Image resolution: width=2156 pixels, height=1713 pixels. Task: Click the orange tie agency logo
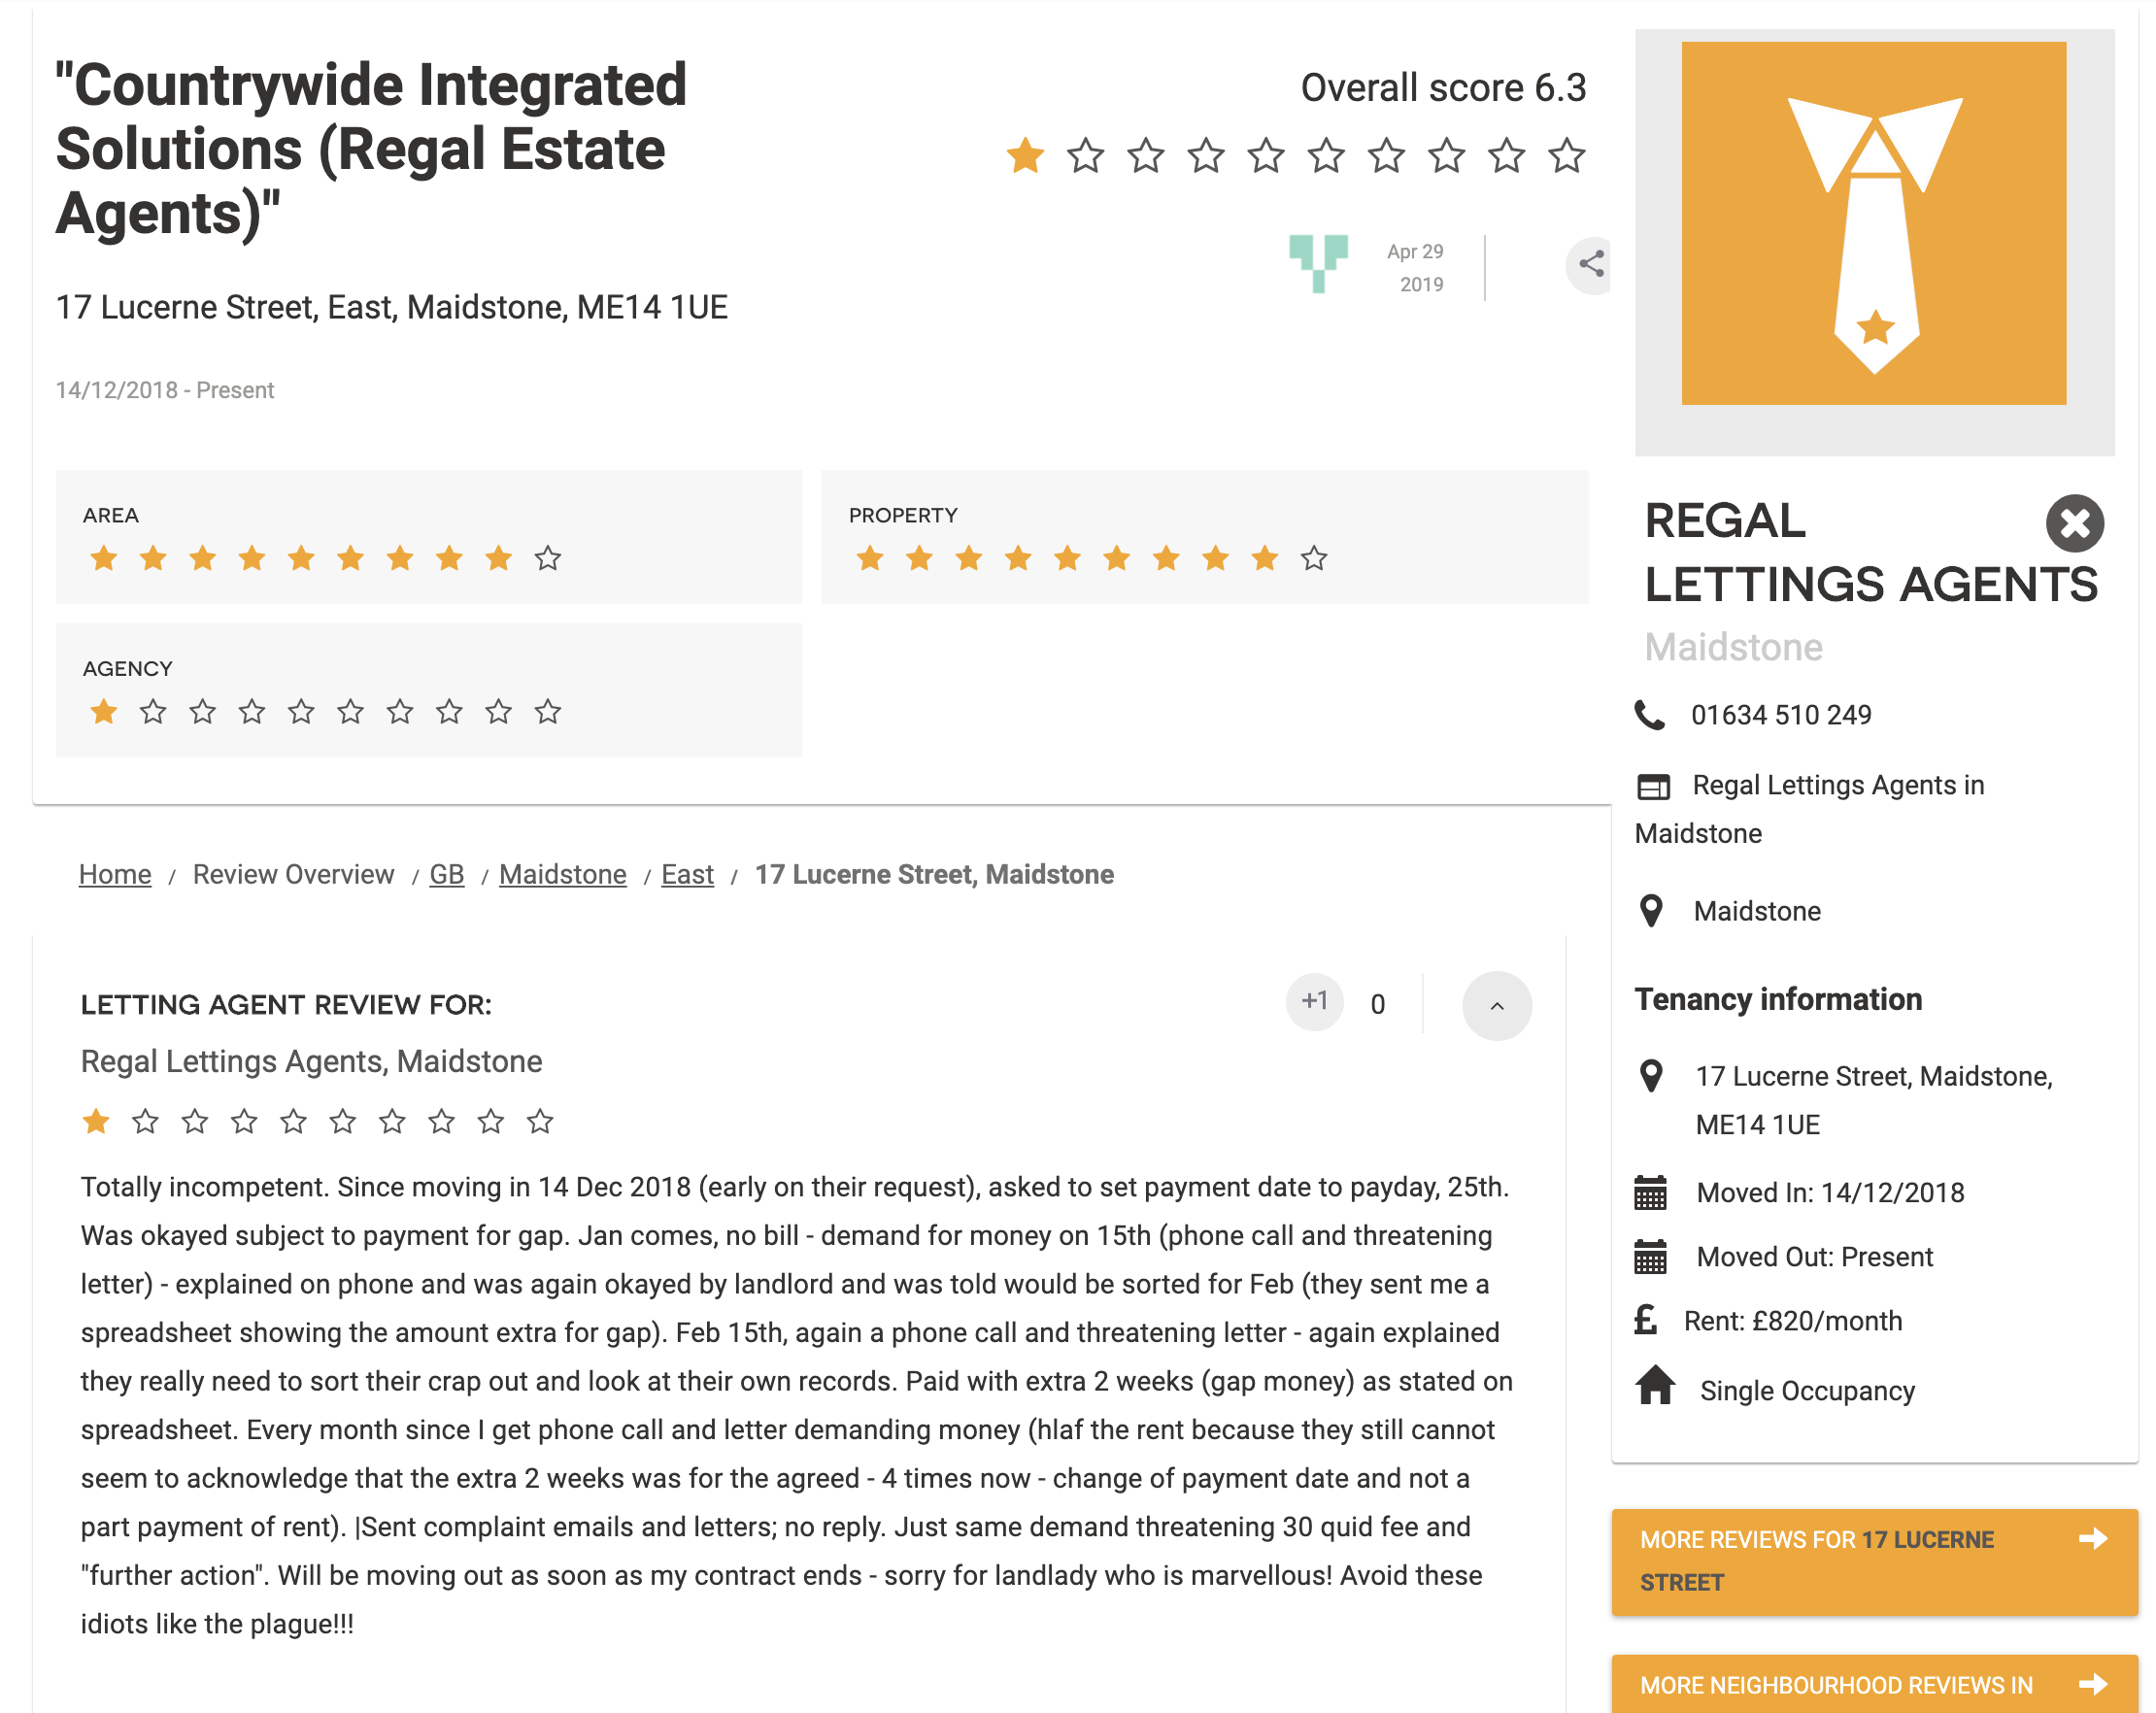click(1873, 224)
